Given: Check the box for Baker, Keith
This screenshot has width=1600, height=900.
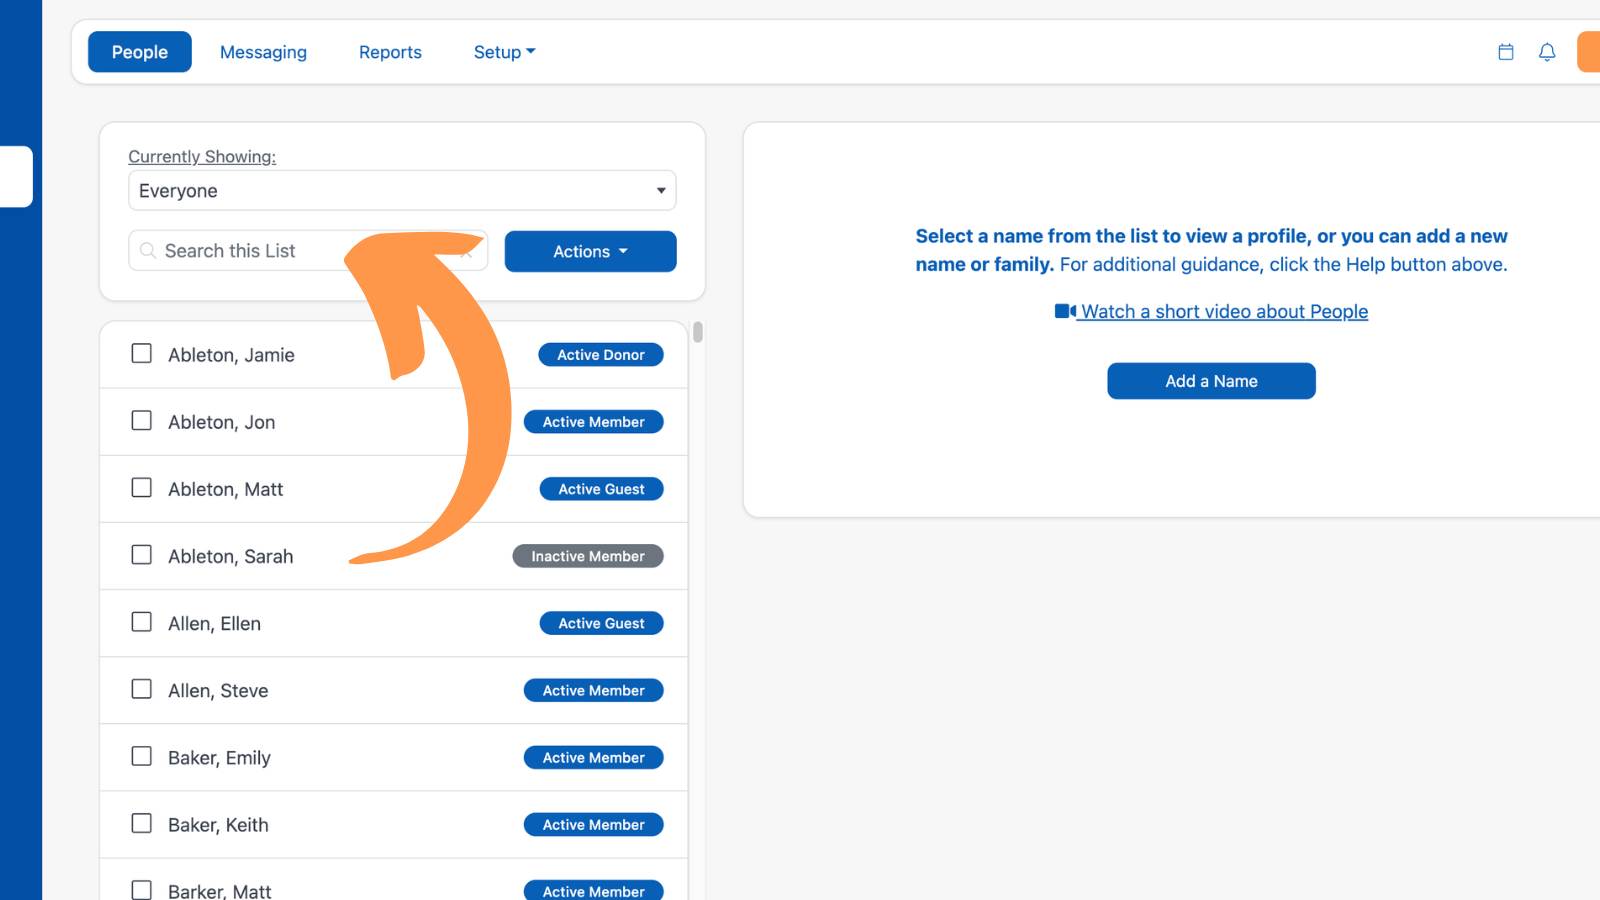Looking at the screenshot, I should (142, 824).
